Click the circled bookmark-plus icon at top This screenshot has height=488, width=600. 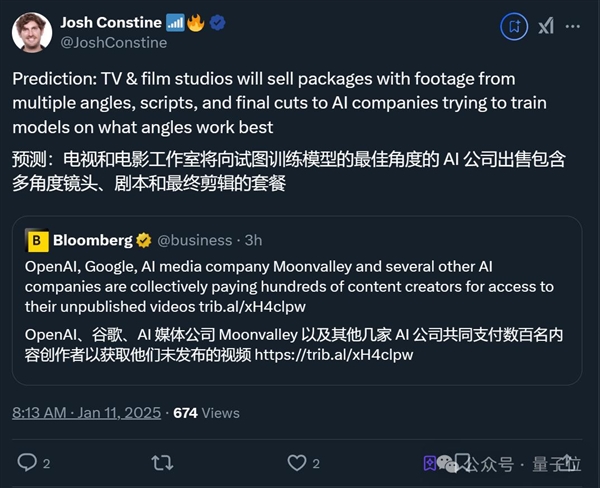[x=514, y=25]
